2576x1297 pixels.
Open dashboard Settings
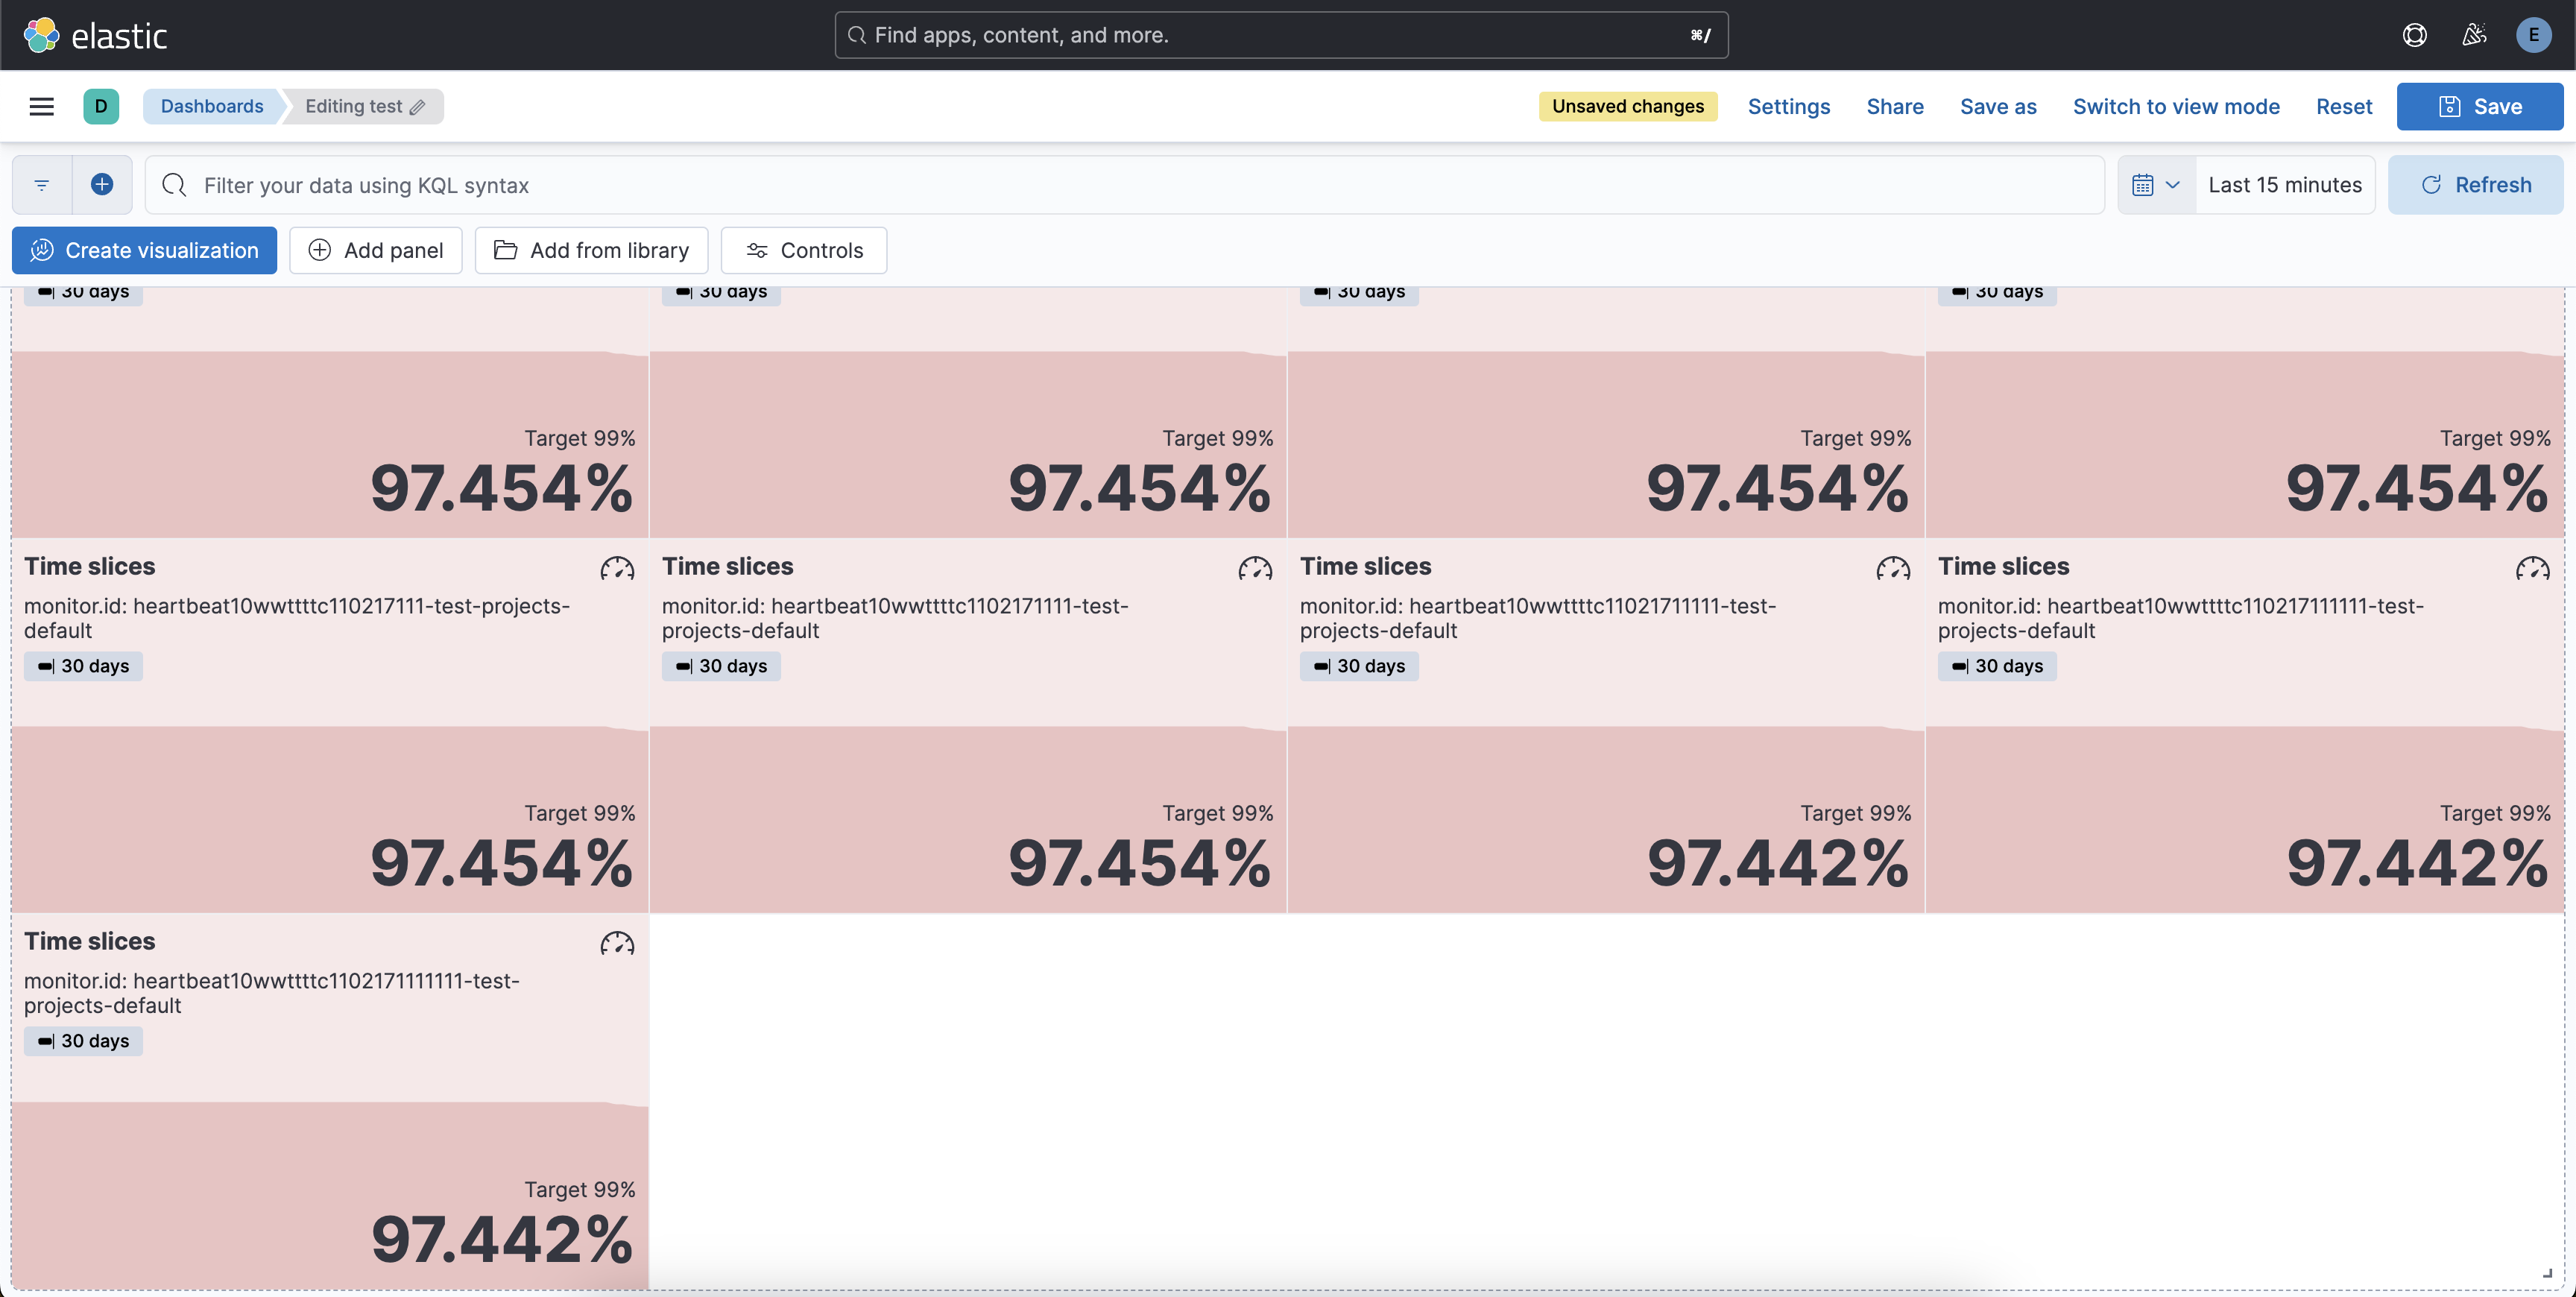[x=1788, y=106]
